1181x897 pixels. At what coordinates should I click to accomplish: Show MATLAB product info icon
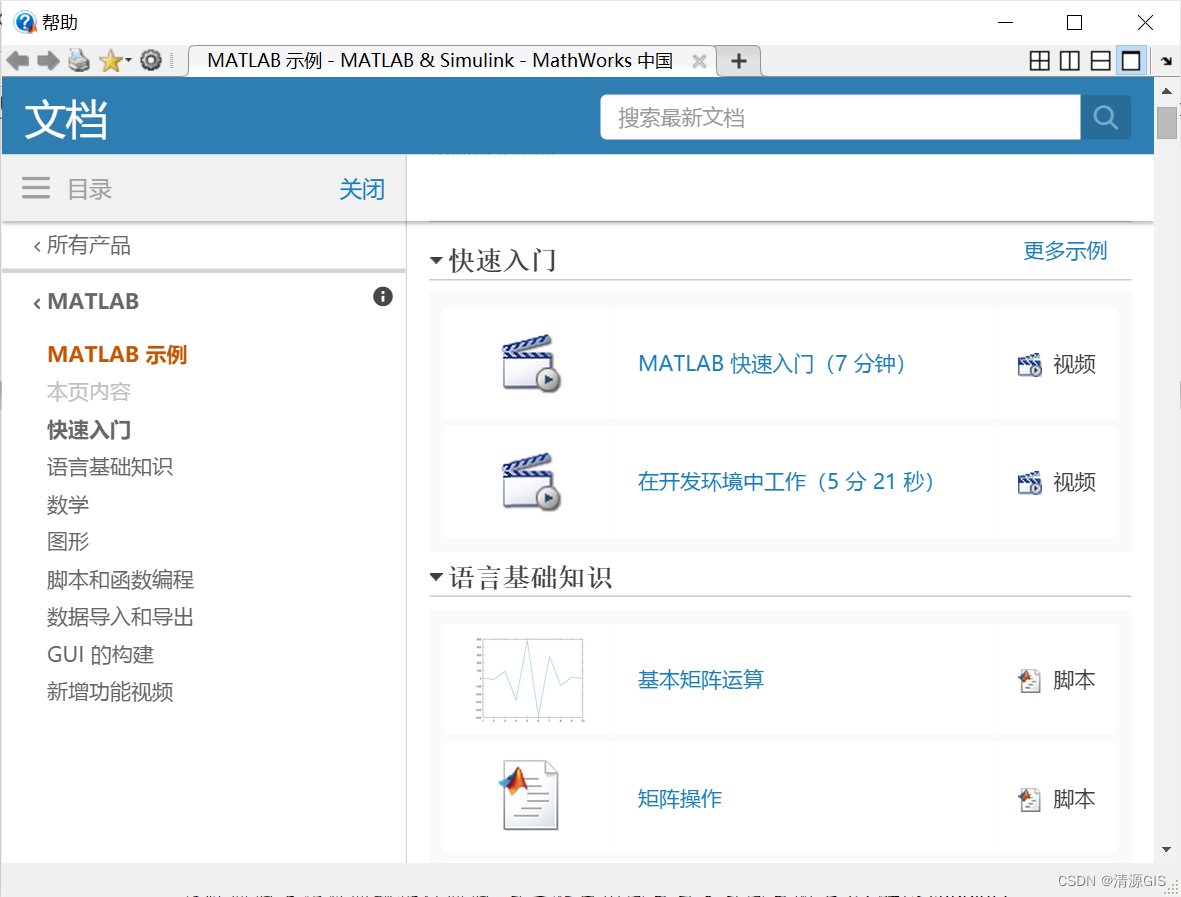(383, 297)
